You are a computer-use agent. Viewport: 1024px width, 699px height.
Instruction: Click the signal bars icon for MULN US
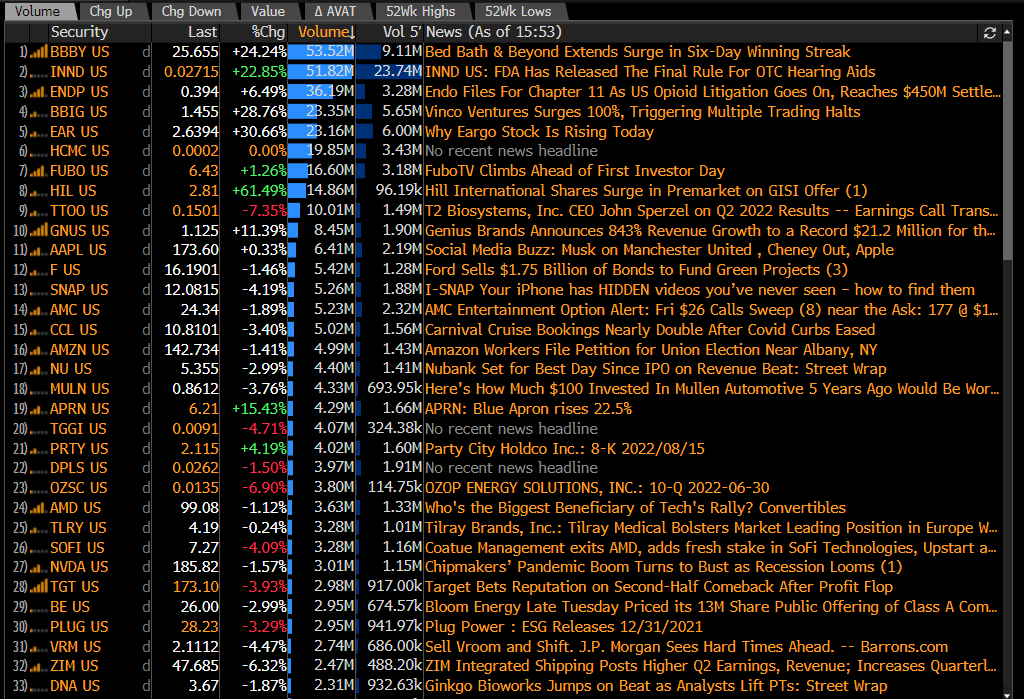39,389
